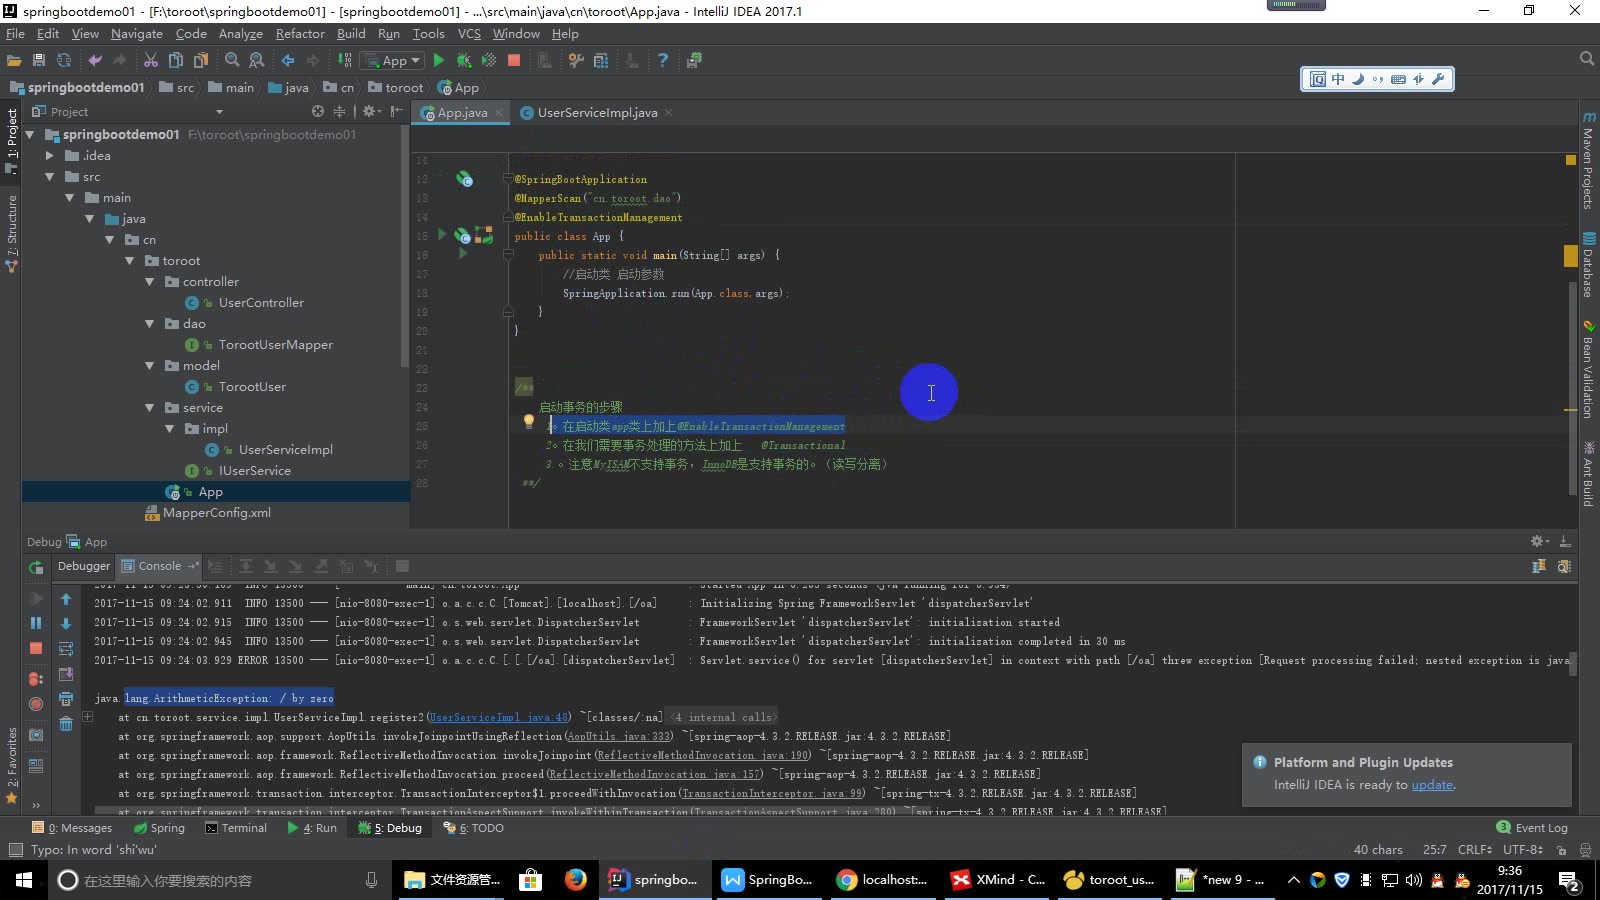The image size is (1600, 900).
Task: Expand the .idea folder node
Action: (50, 156)
